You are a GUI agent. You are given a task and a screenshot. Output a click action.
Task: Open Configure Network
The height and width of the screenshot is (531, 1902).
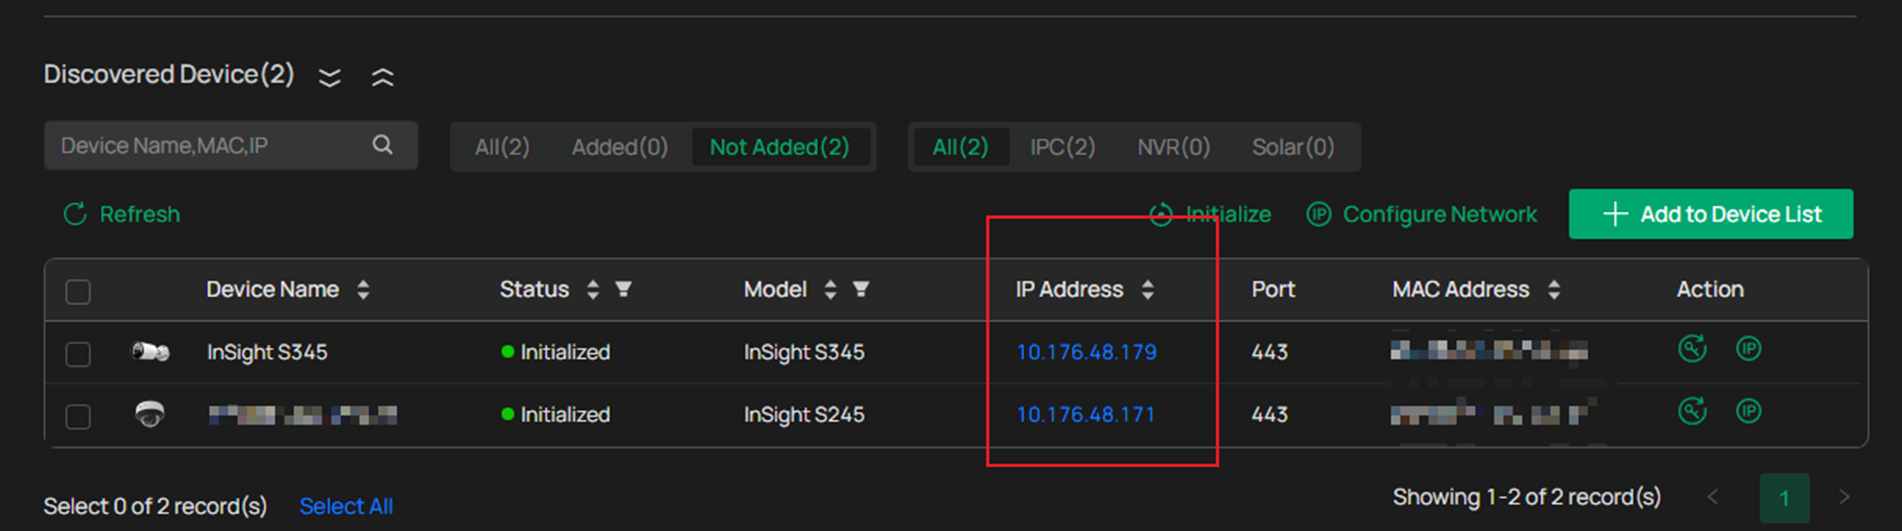pos(1422,214)
